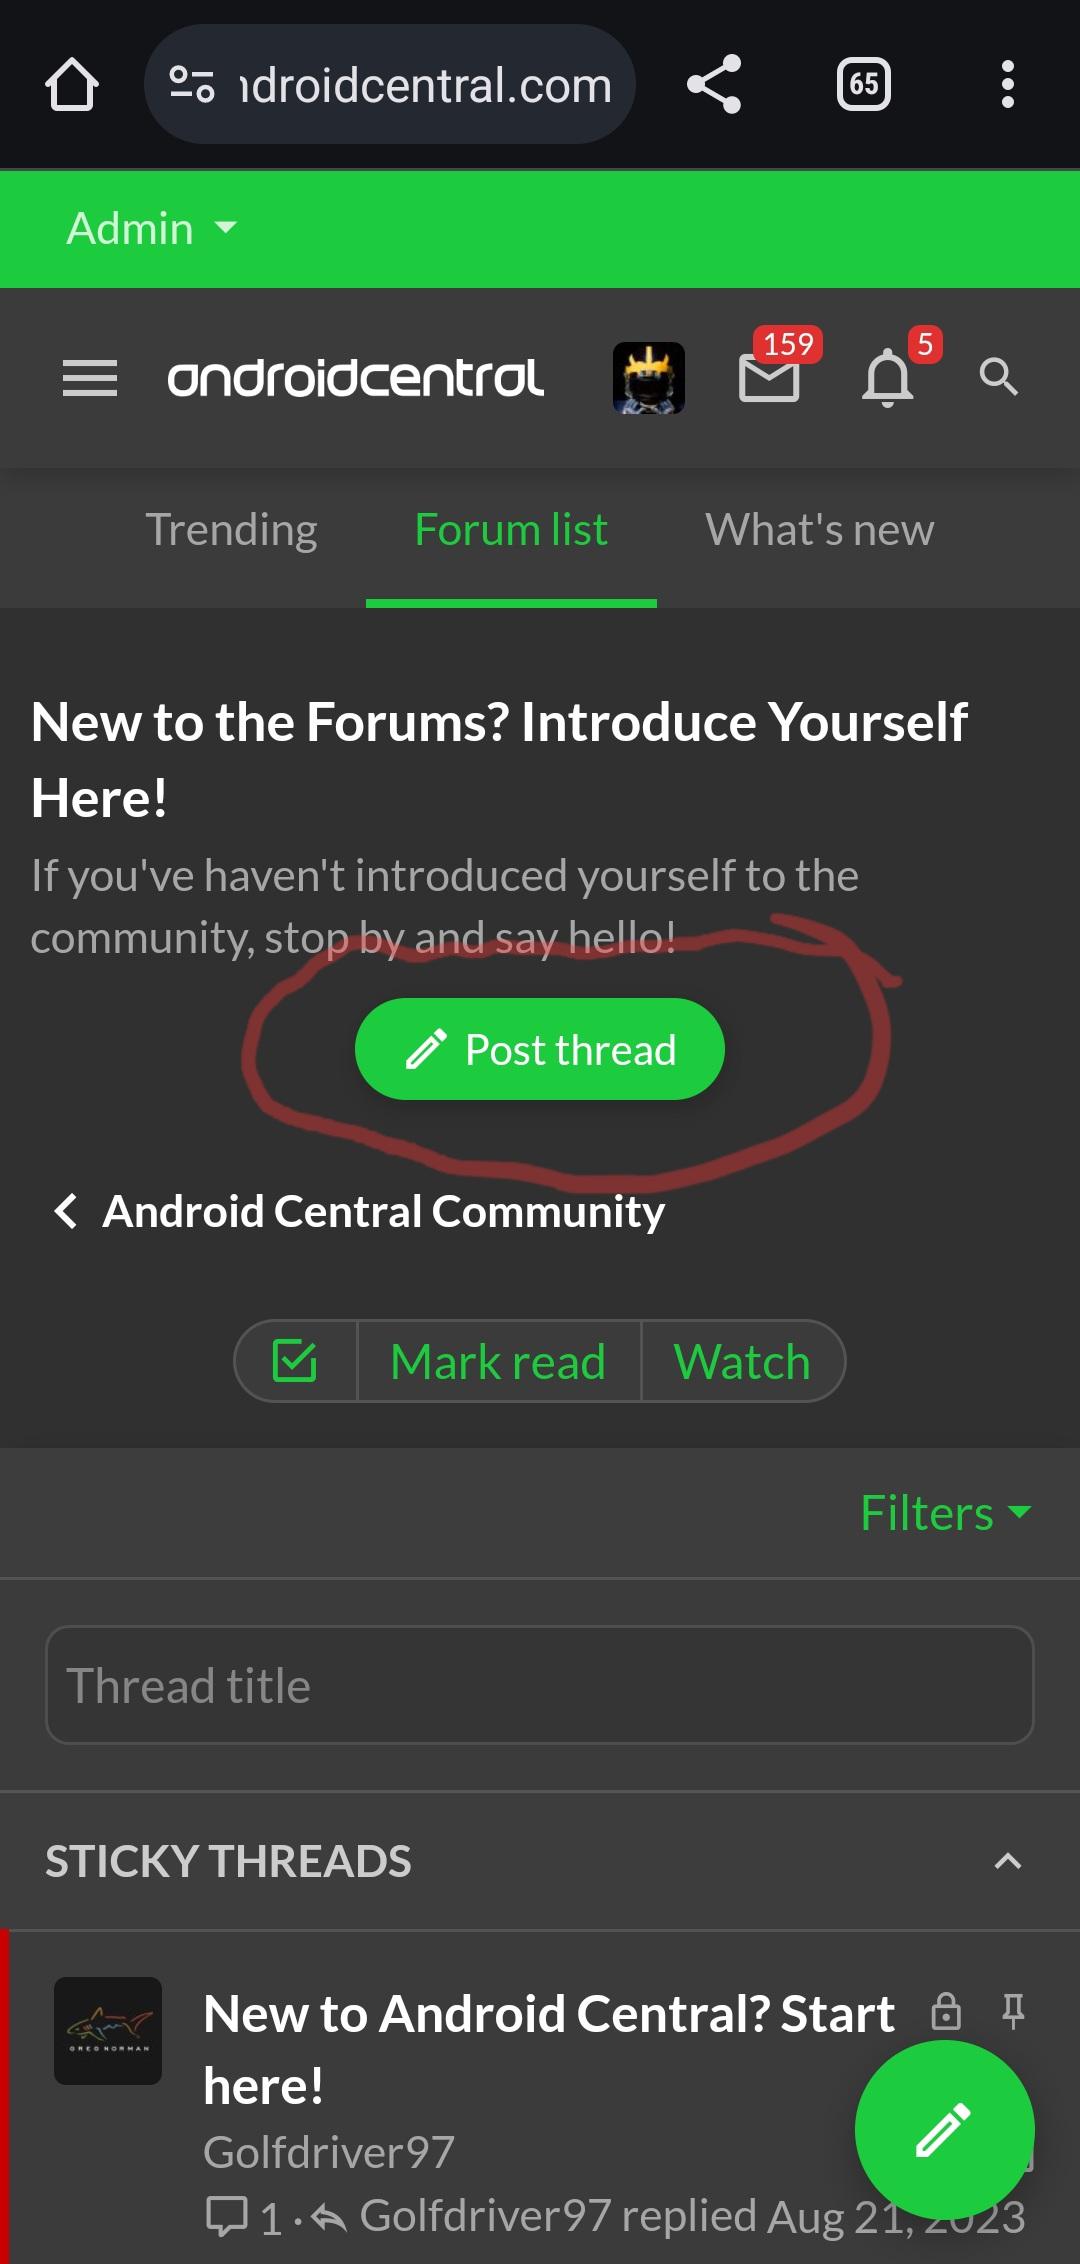The height and width of the screenshot is (2264, 1080).
Task: Click the Mark read button
Action: point(498,1361)
